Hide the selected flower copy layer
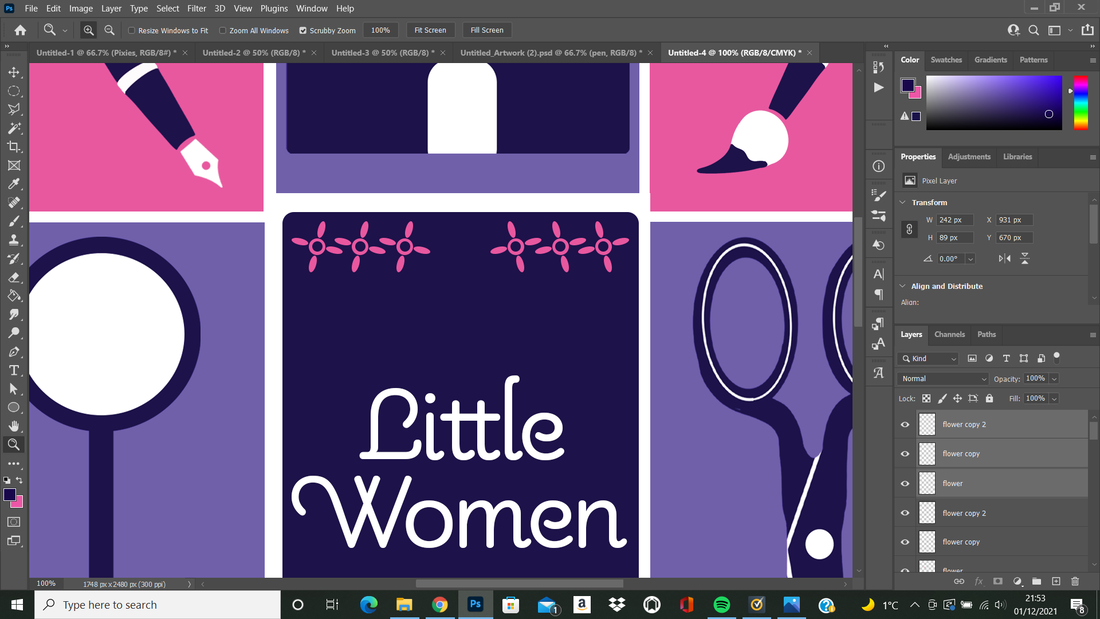1100x619 pixels. [905, 454]
